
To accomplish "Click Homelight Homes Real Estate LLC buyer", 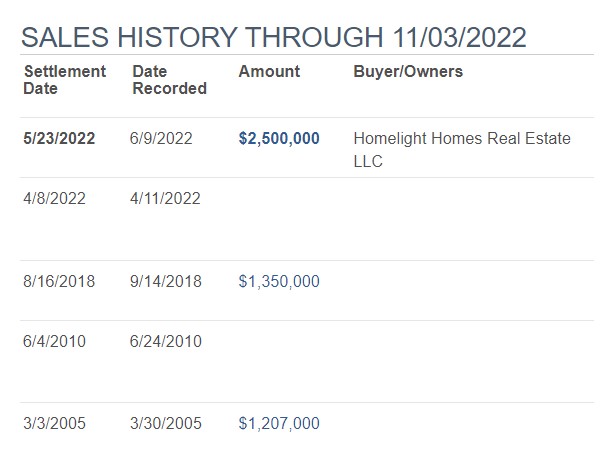I will point(462,150).
